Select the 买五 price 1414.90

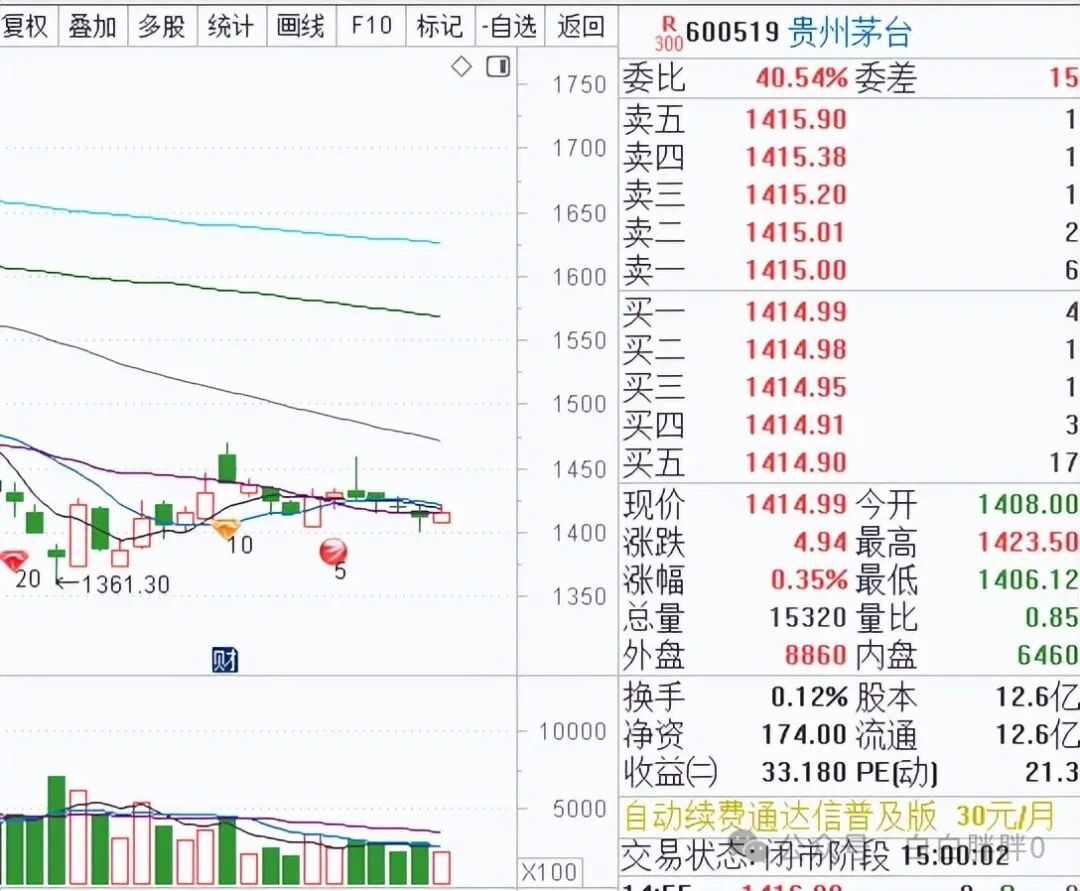click(796, 462)
